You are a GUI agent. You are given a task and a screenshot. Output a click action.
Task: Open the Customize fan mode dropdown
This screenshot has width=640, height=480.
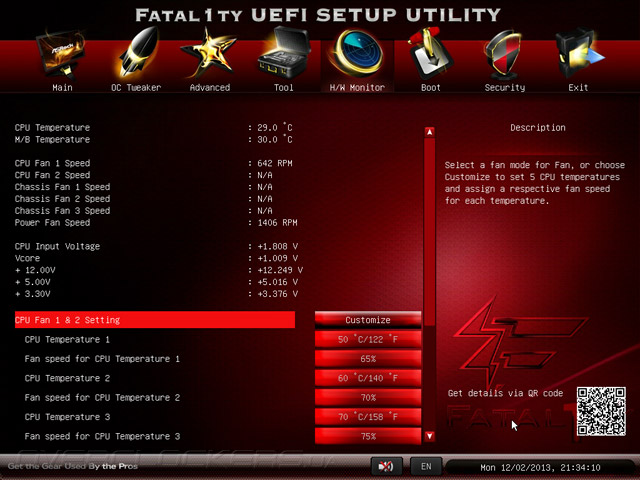(368, 320)
